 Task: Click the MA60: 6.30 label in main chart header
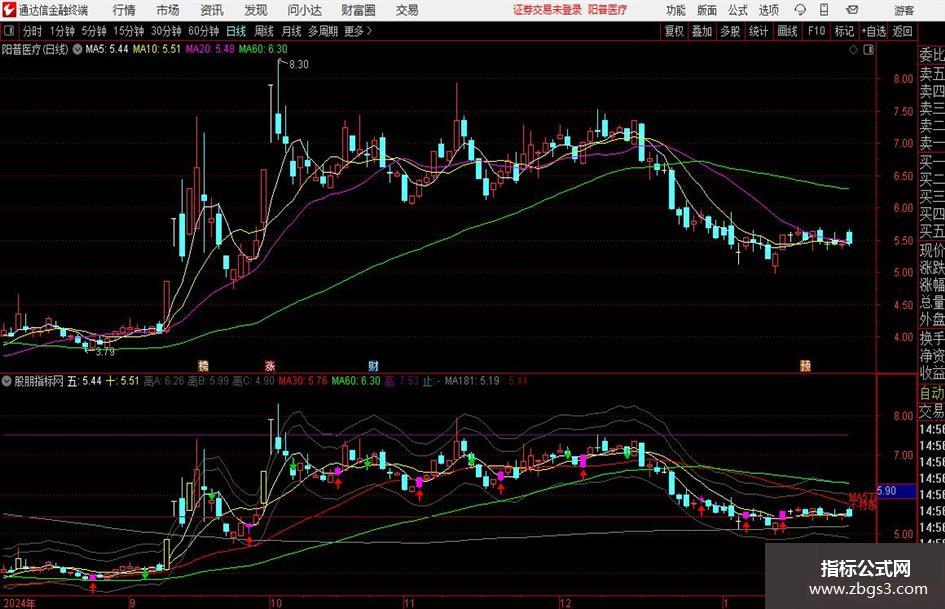click(x=263, y=49)
